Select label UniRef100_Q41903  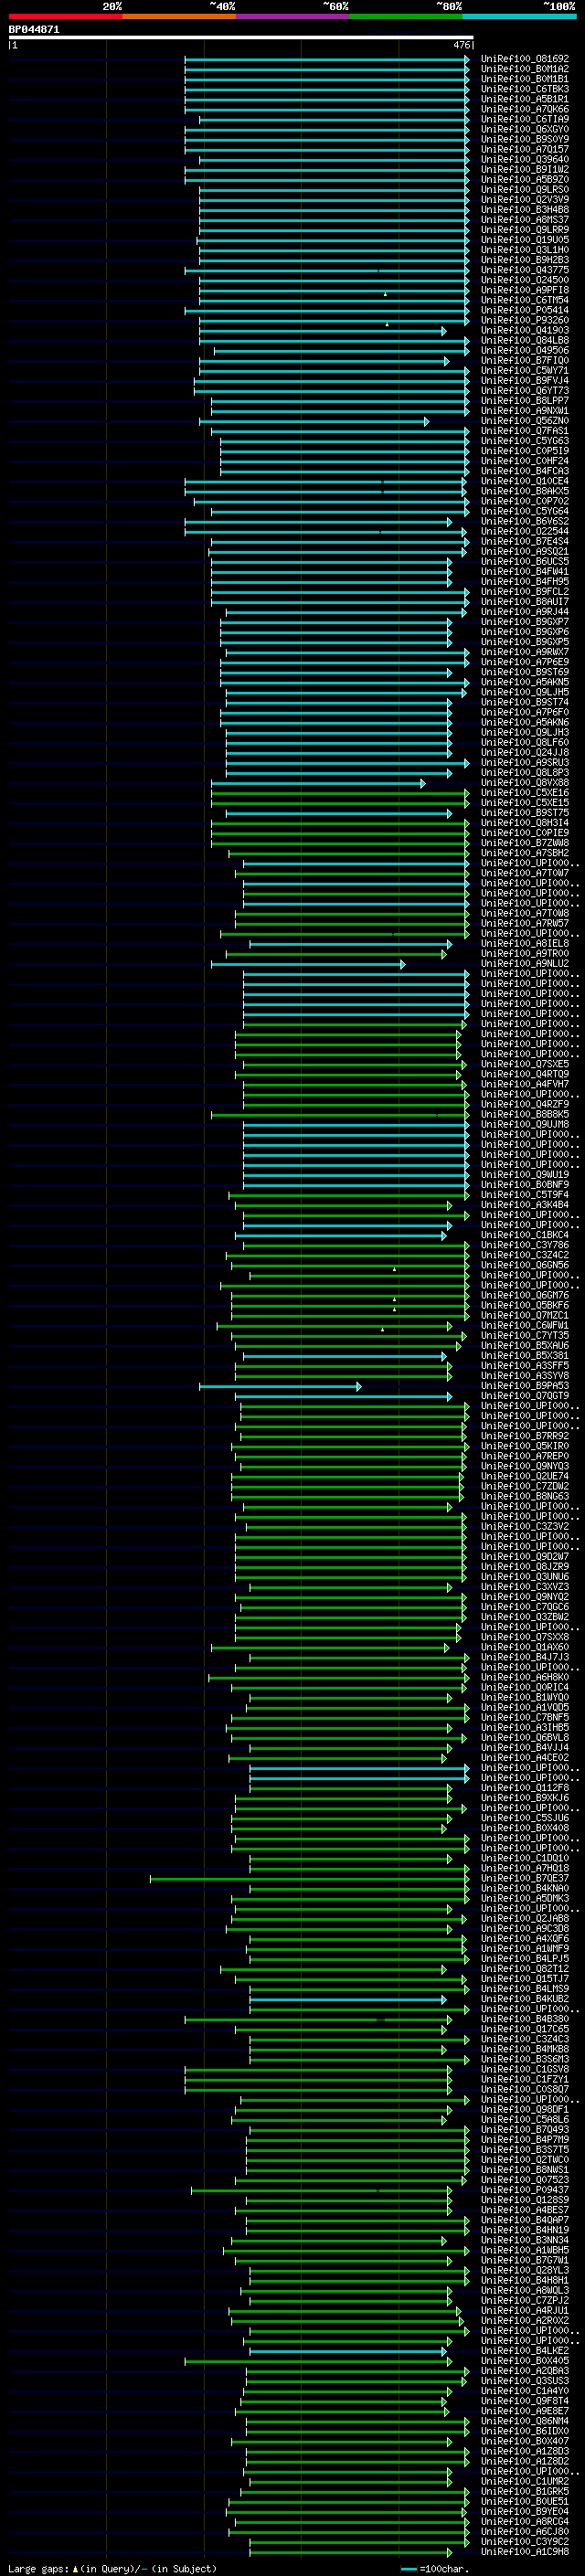(525, 330)
